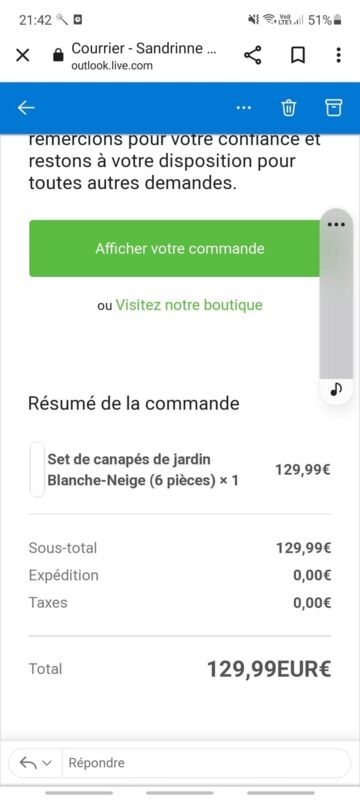
Task: Open floating panel three-dot options
Action: click(x=337, y=224)
